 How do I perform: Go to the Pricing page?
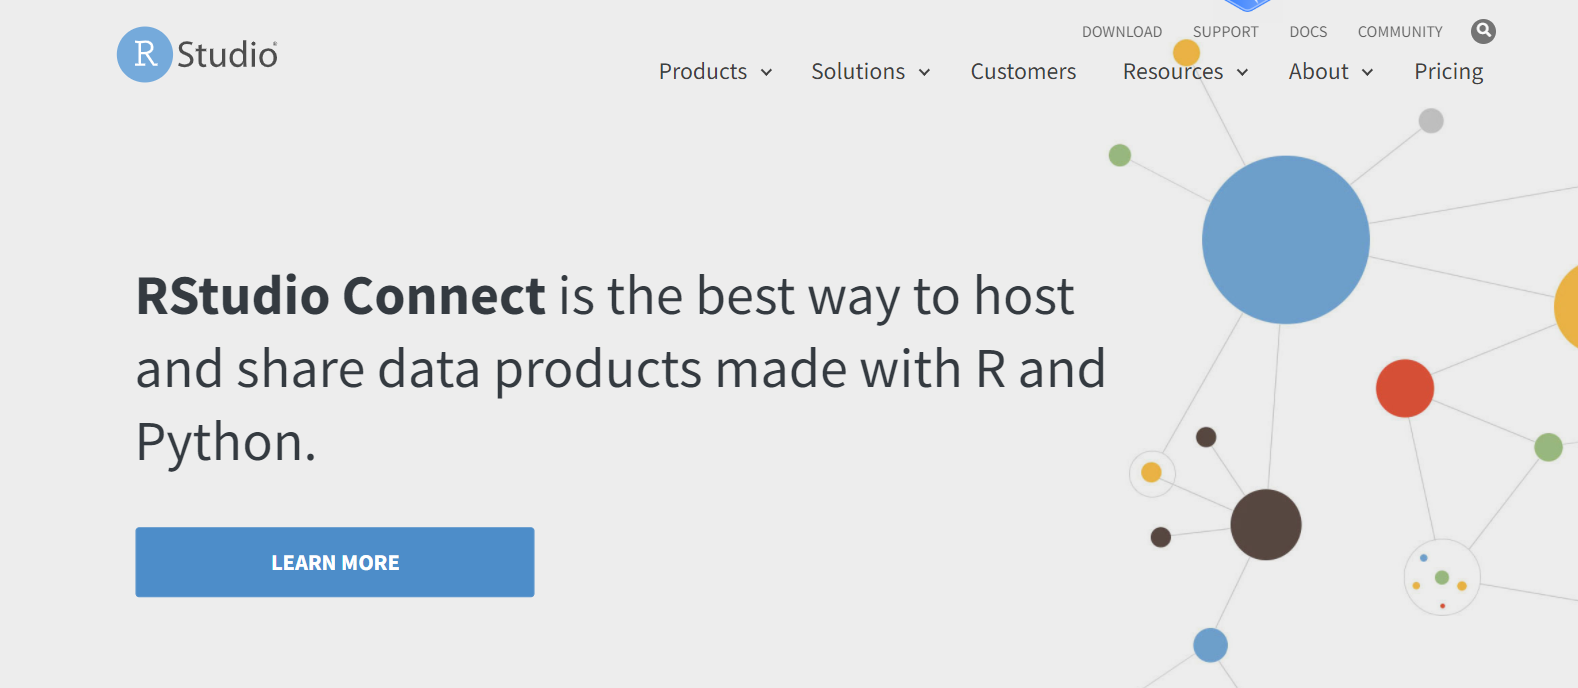tap(1448, 72)
